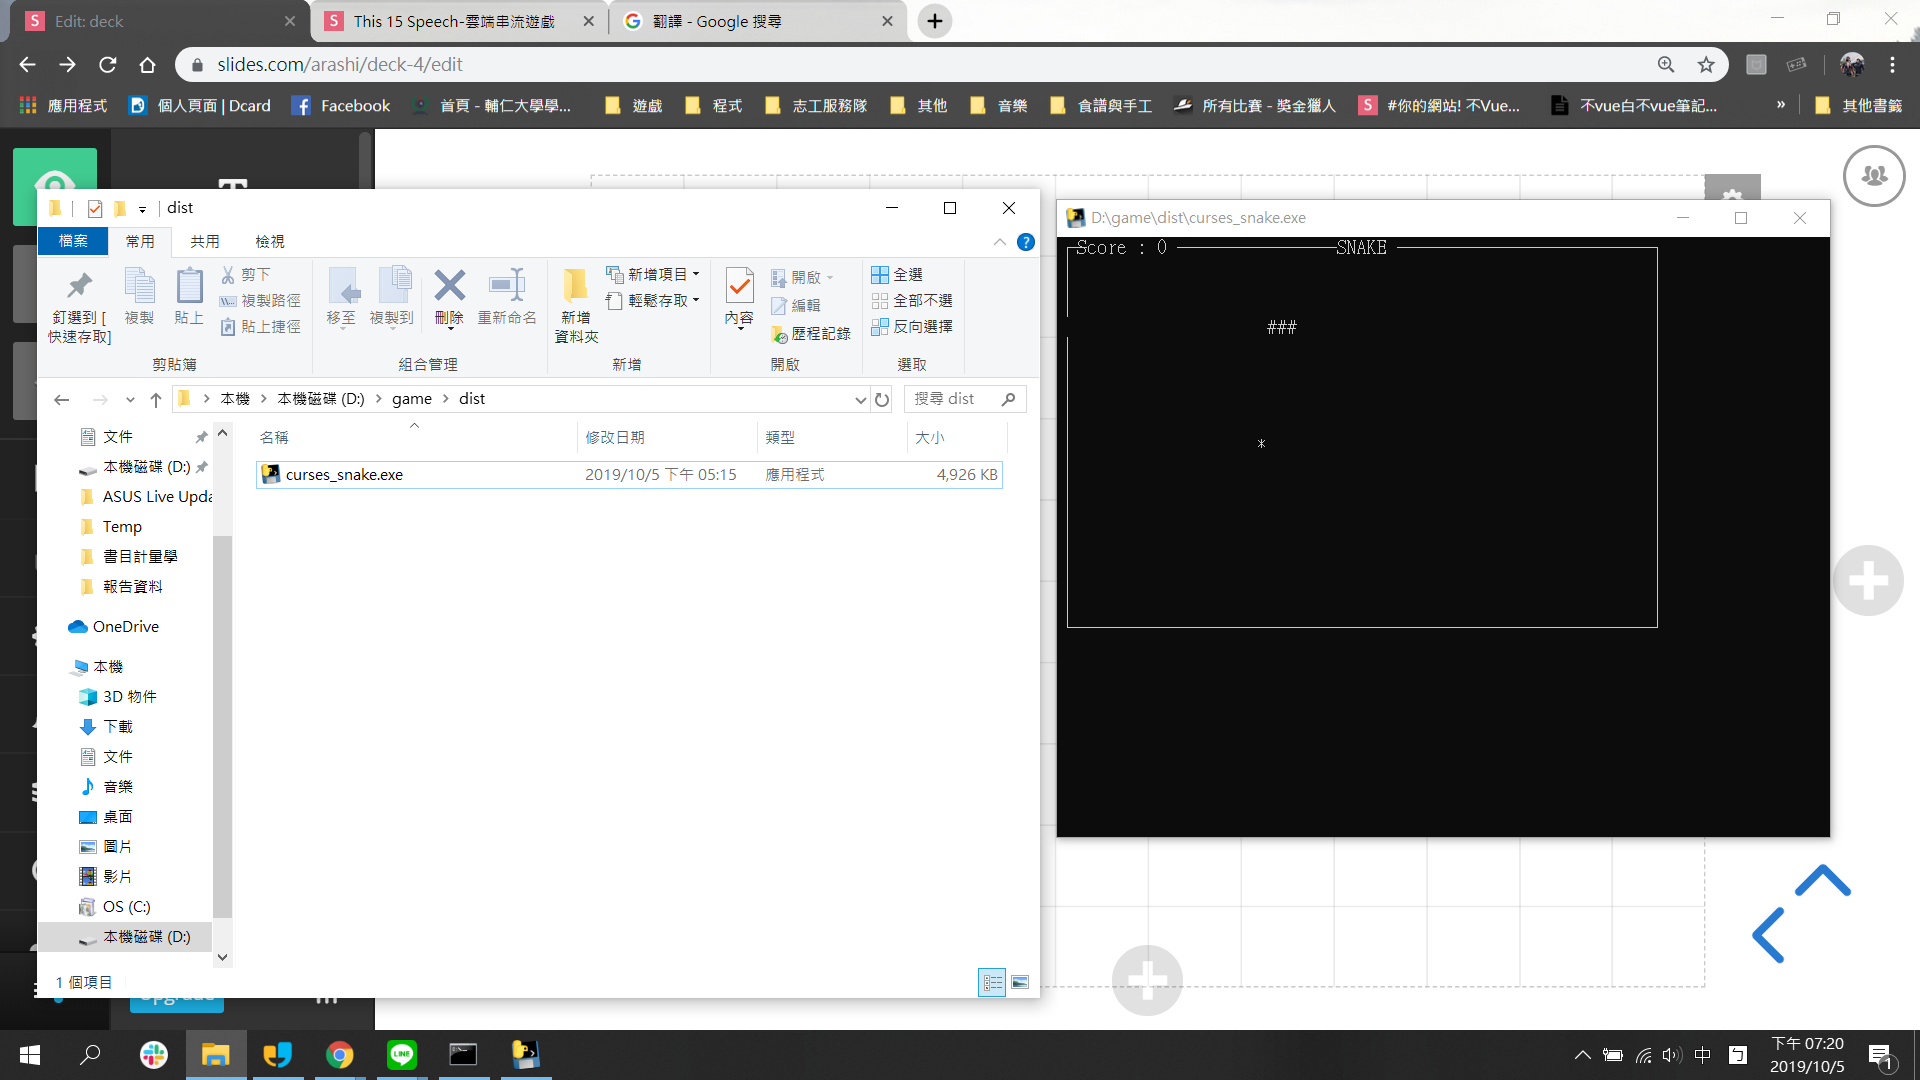The height and width of the screenshot is (1080, 1920).
Task: Collapse the Explorer ribbon chevron
Action: click(999, 242)
